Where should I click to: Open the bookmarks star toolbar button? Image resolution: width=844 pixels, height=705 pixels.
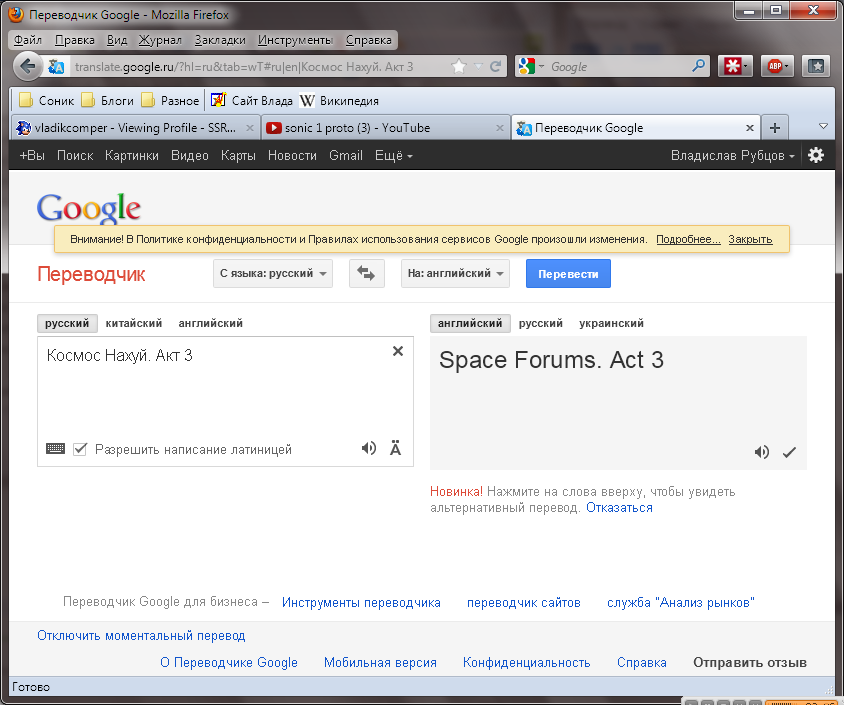[817, 66]
